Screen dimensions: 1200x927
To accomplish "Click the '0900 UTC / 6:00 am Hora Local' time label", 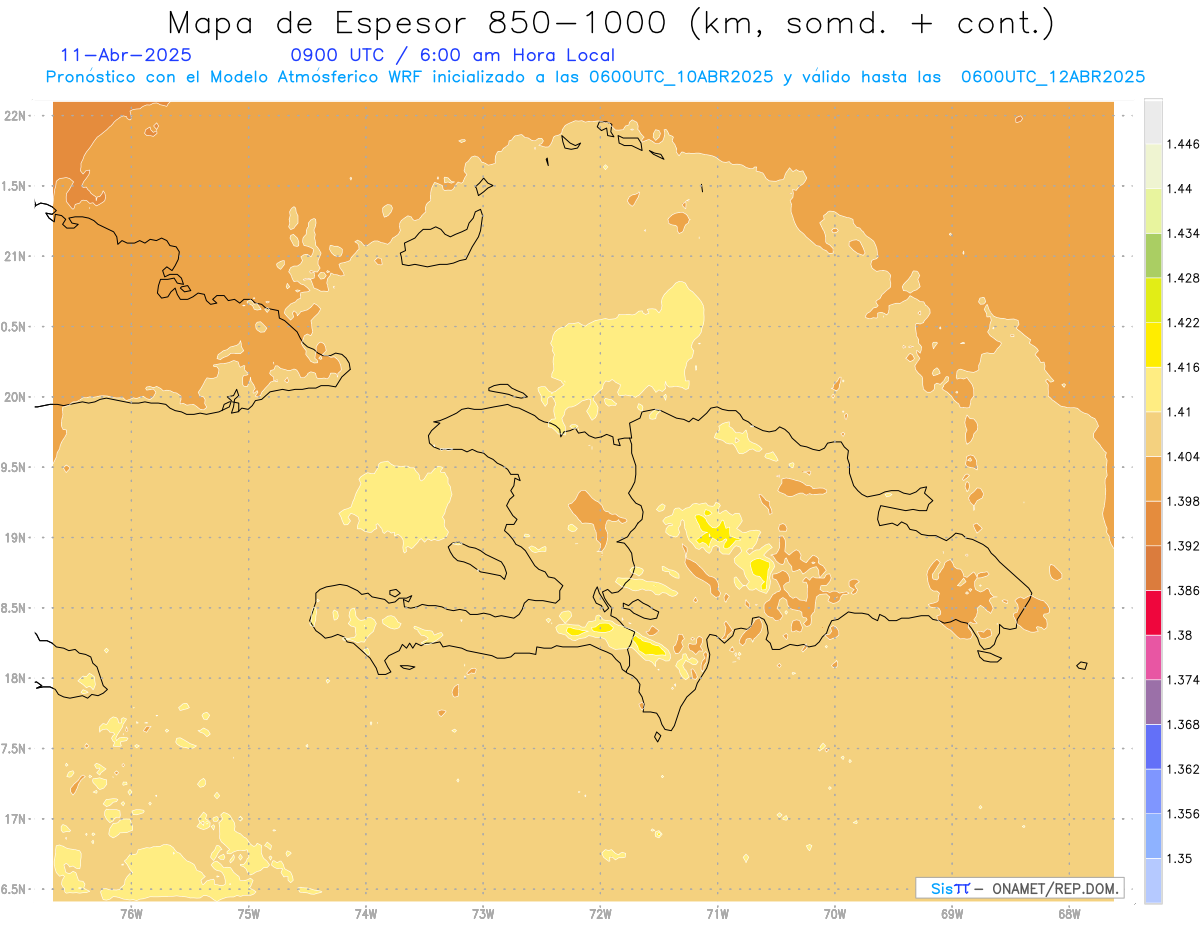I will tap(452, 55).
